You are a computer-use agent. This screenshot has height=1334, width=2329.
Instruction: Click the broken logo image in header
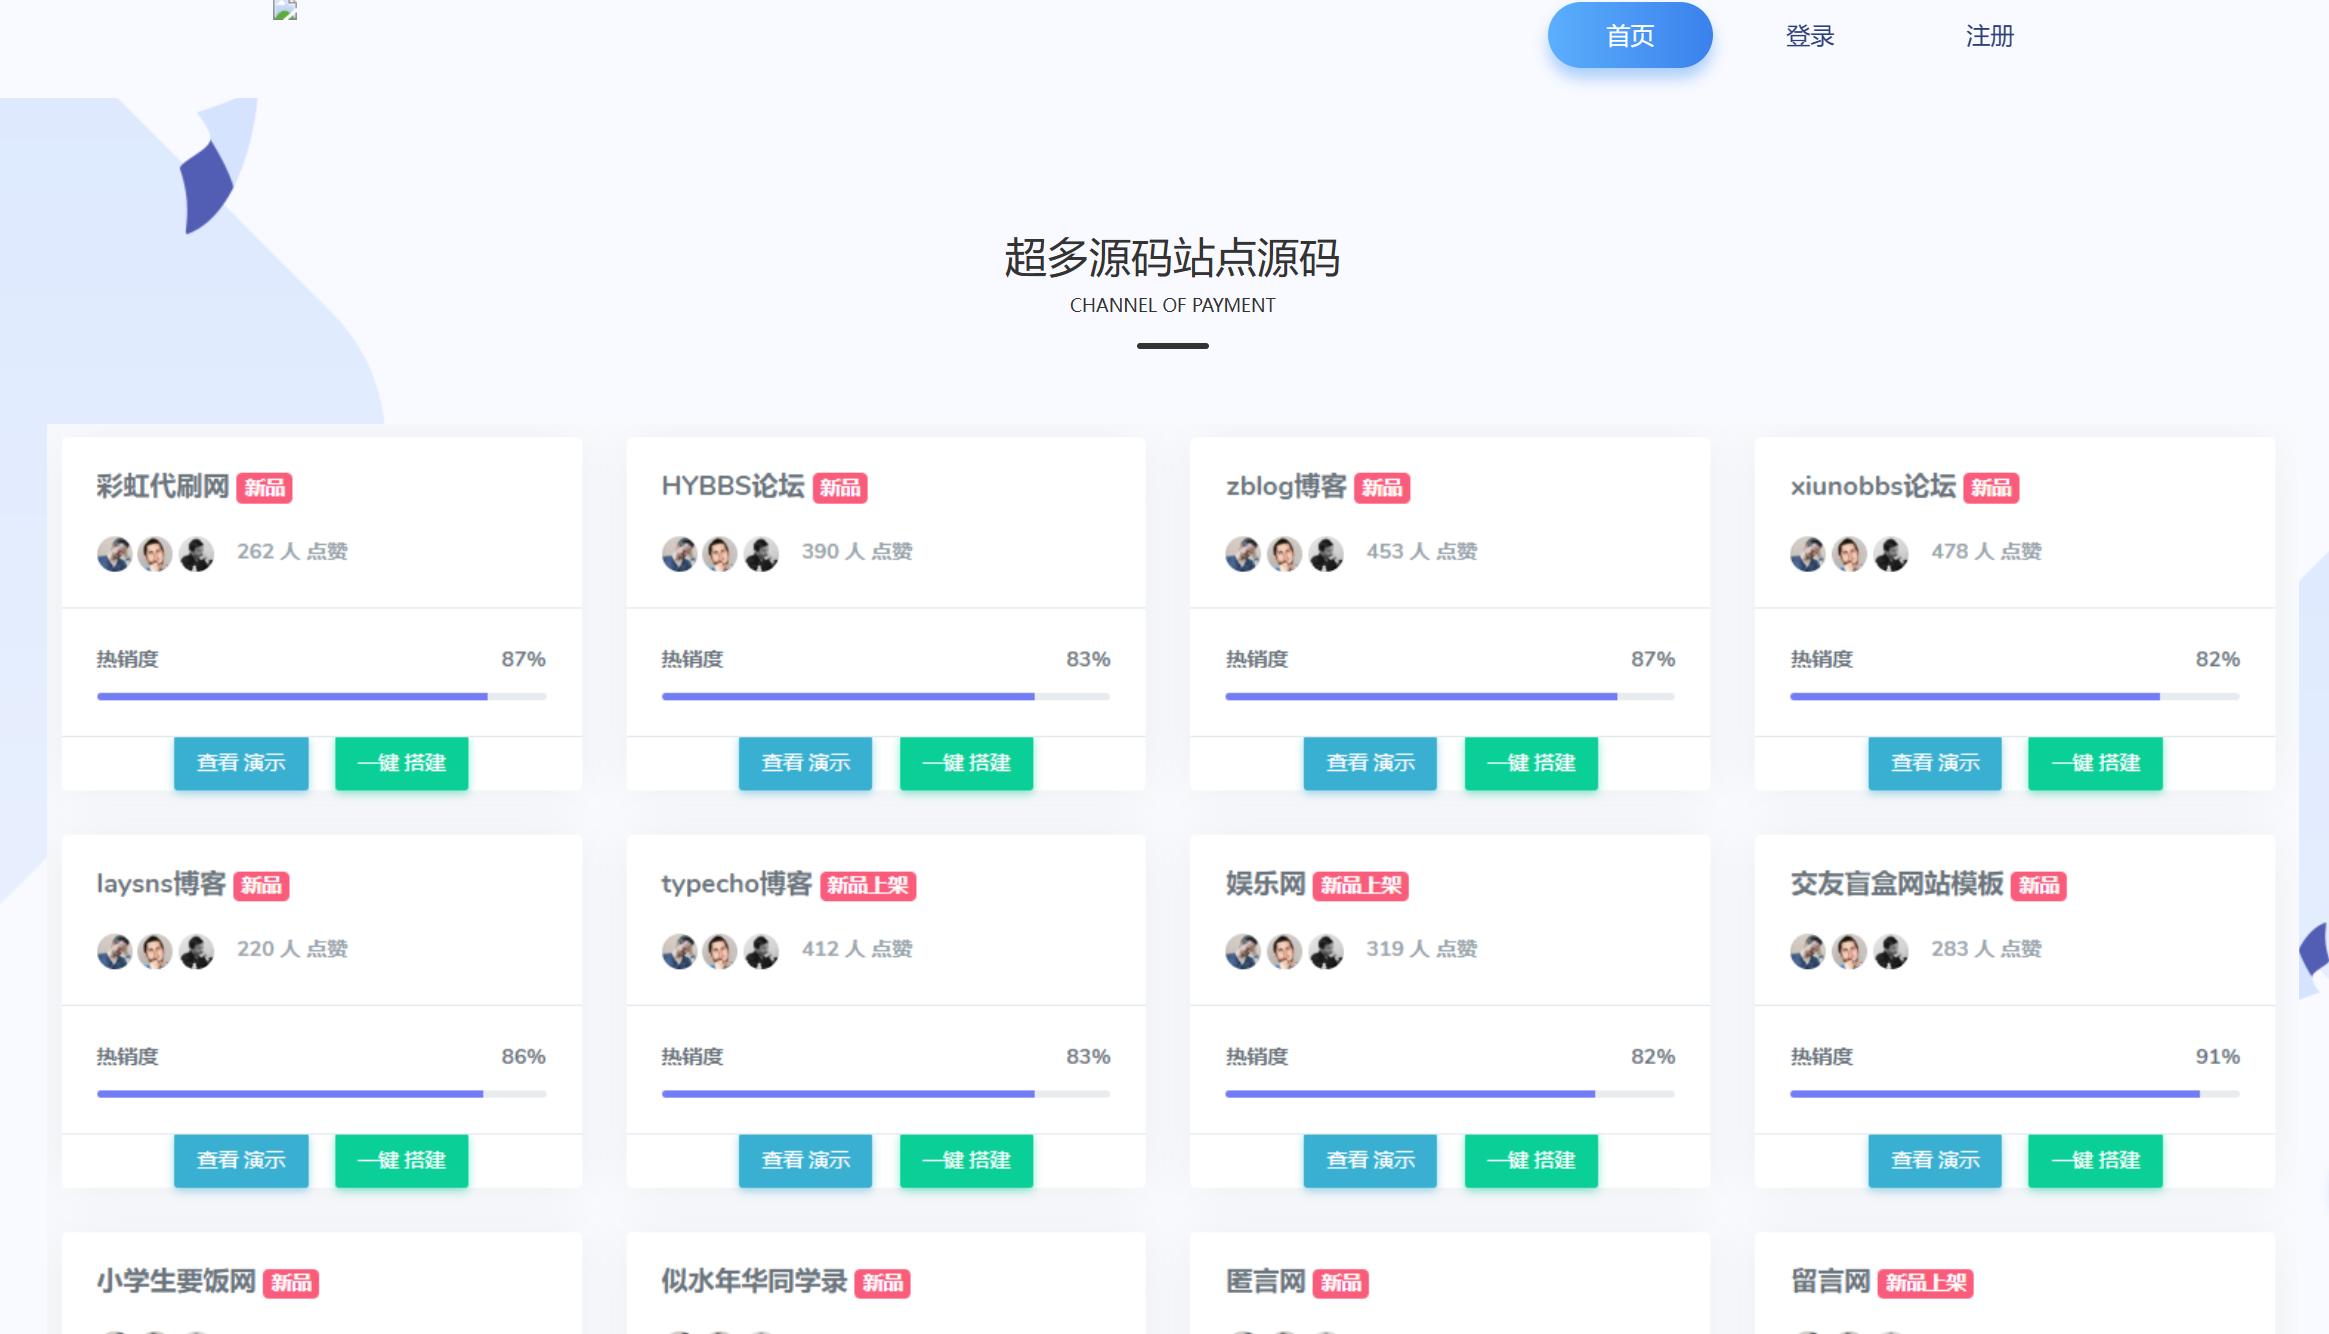(x=285, y=11)
